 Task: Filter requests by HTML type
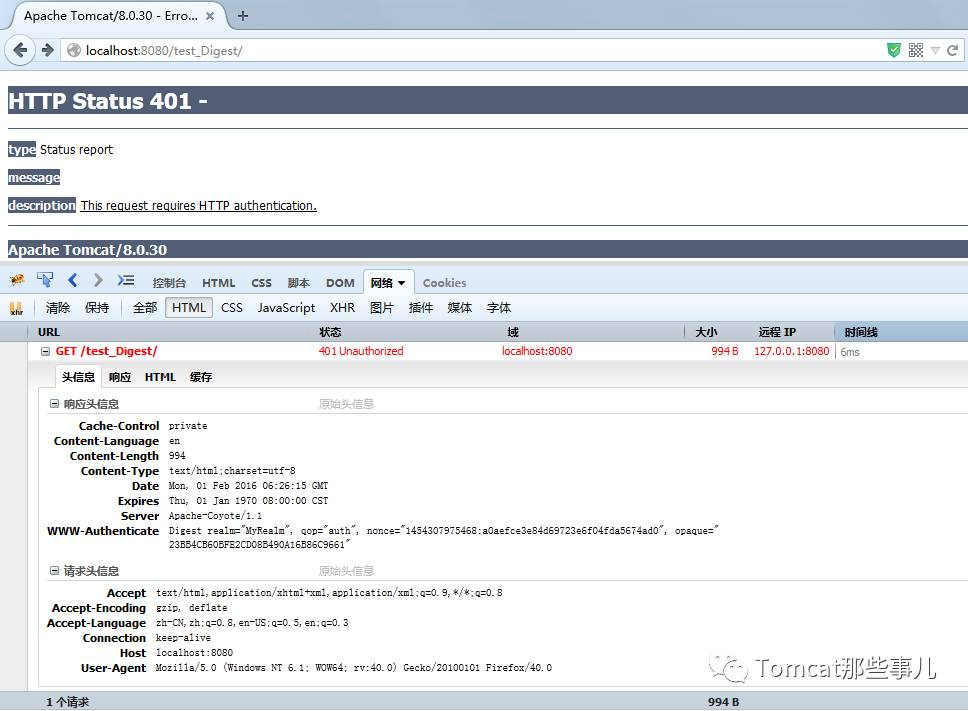pyautogui.click(x=189, y=307)
